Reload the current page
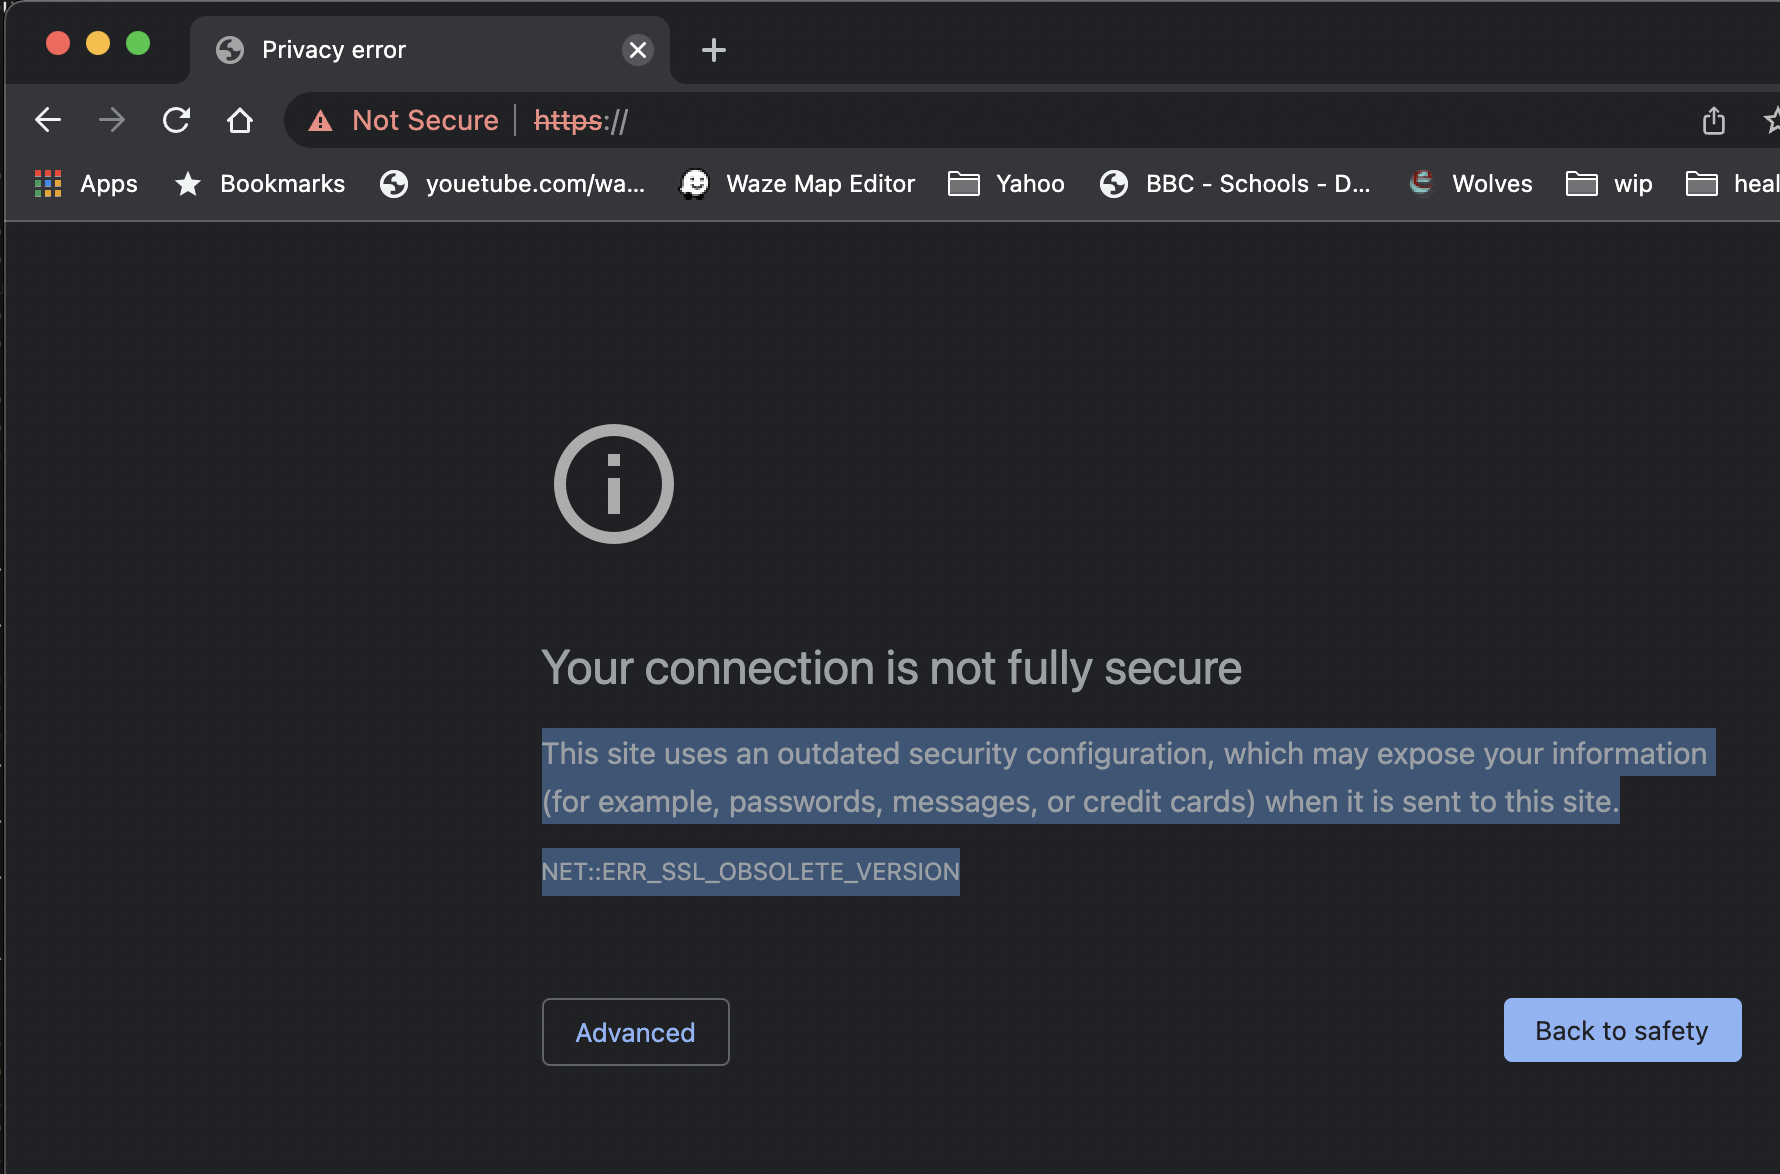The width and height of the screenshot is (1780, 1174). pyautogui.click(x=176, y=121)
